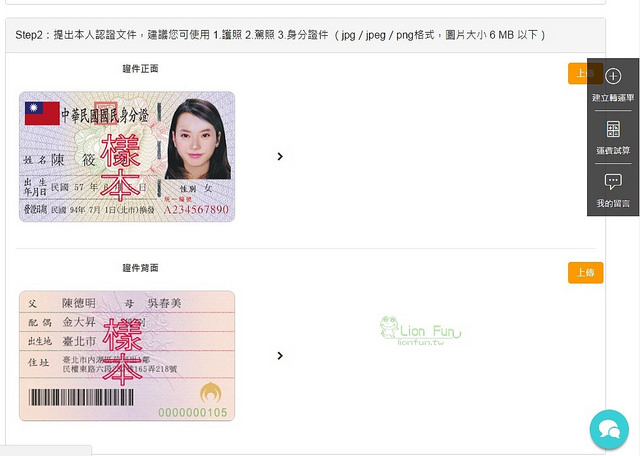Click 上傳 button for 證件正面
This screenshot has height=456, width=640.
coord(585,73)
